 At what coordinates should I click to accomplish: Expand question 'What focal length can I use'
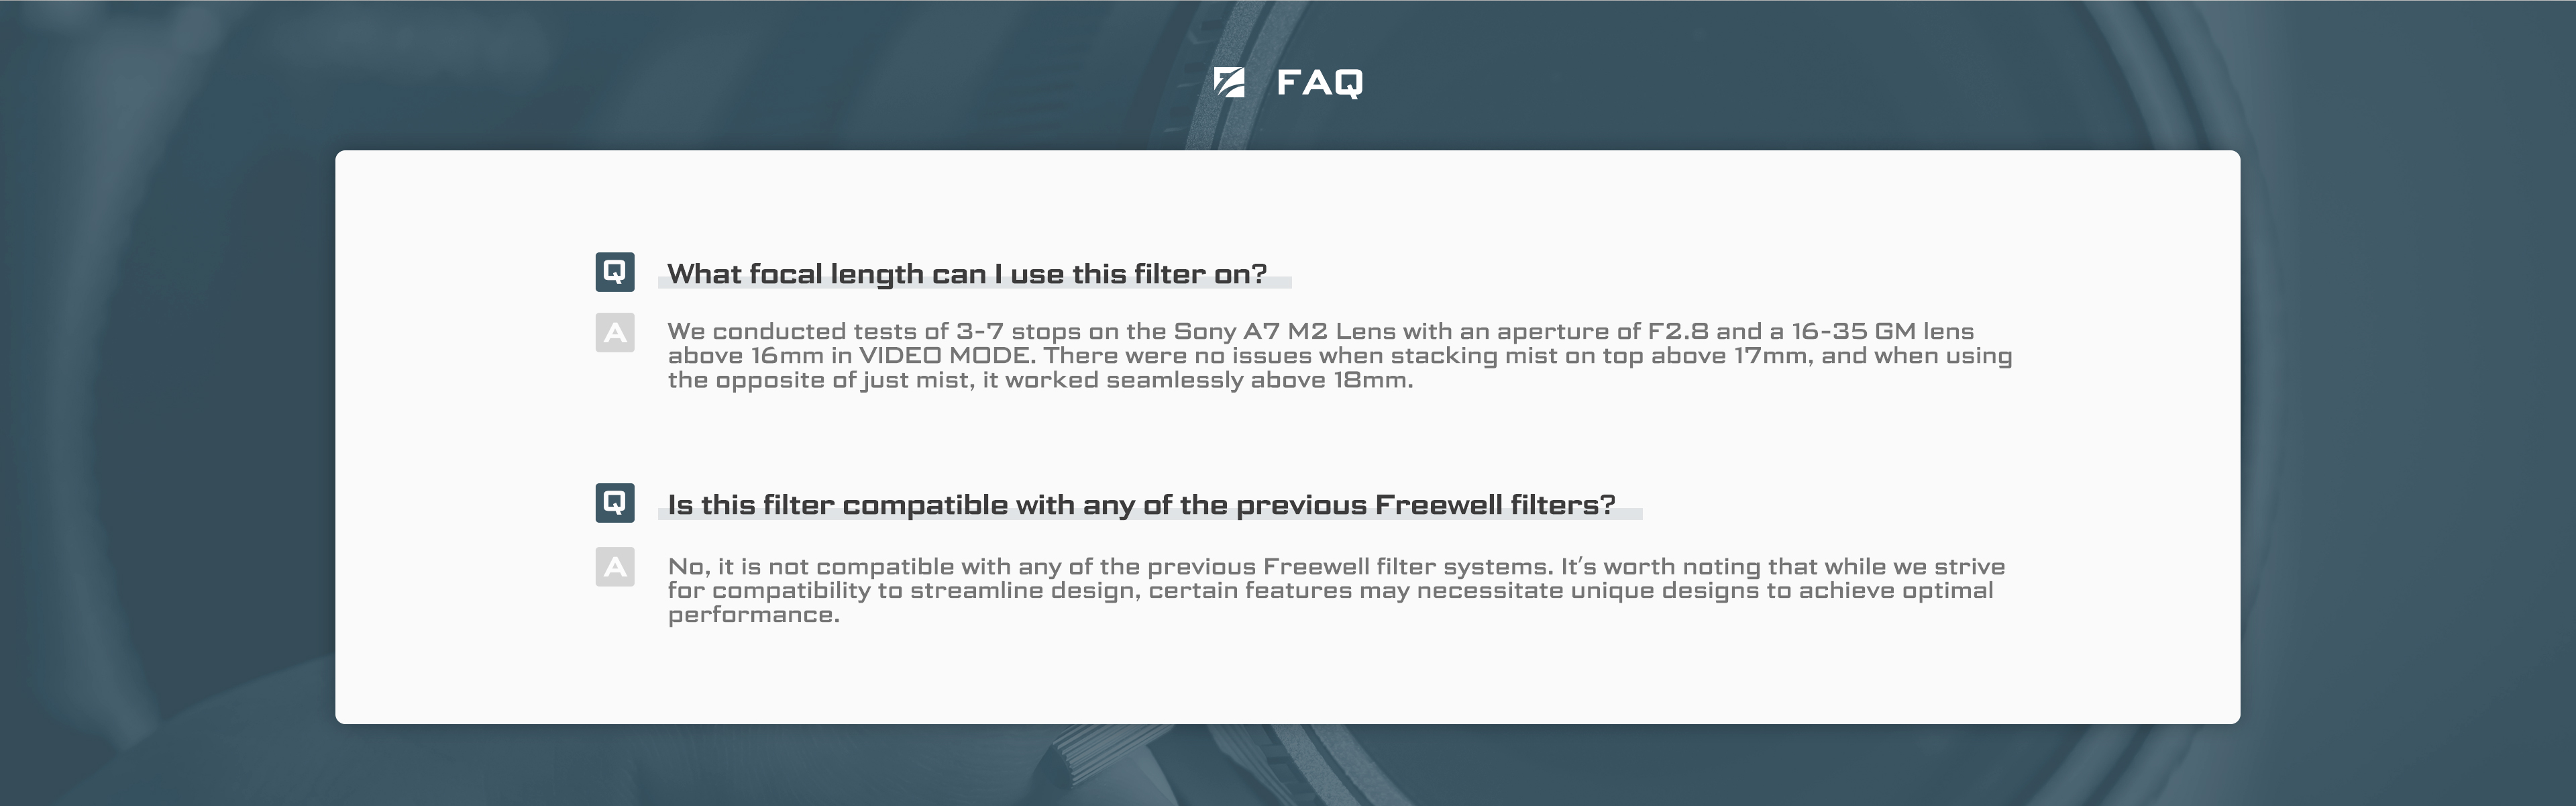pyautogui.click(x=967, y=274)
